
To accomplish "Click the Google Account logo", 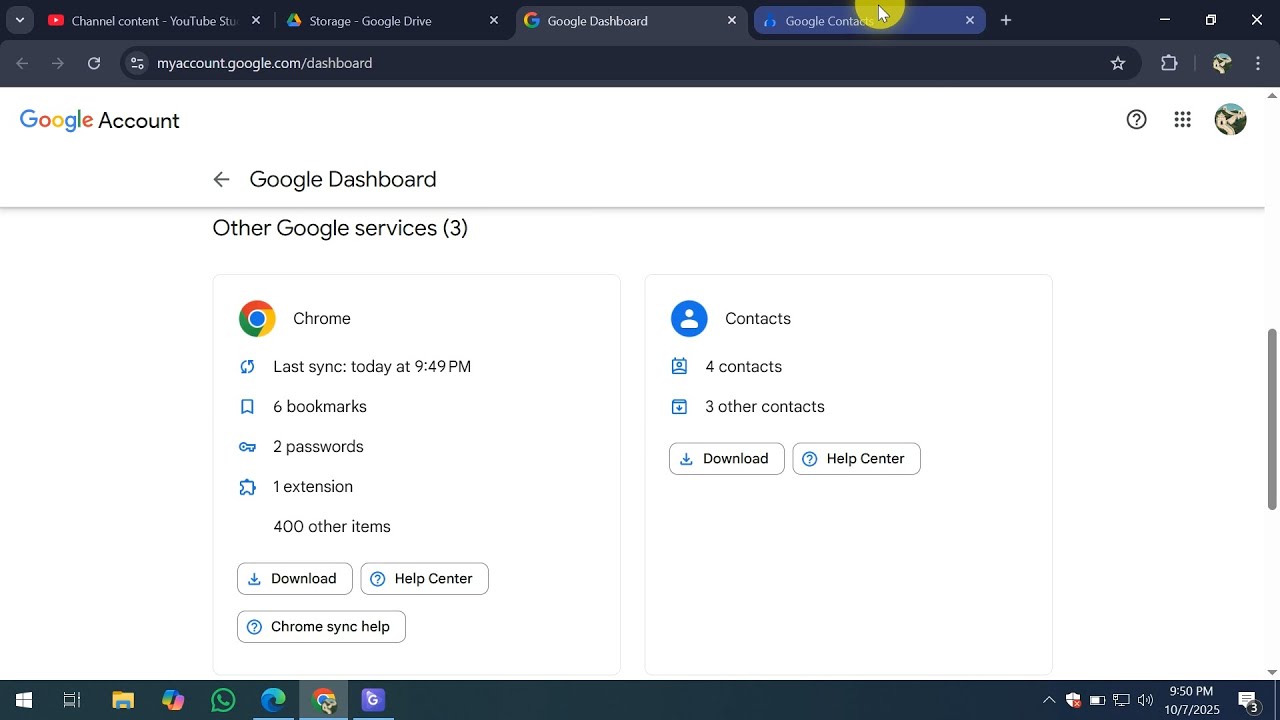I will click(100, 121).
